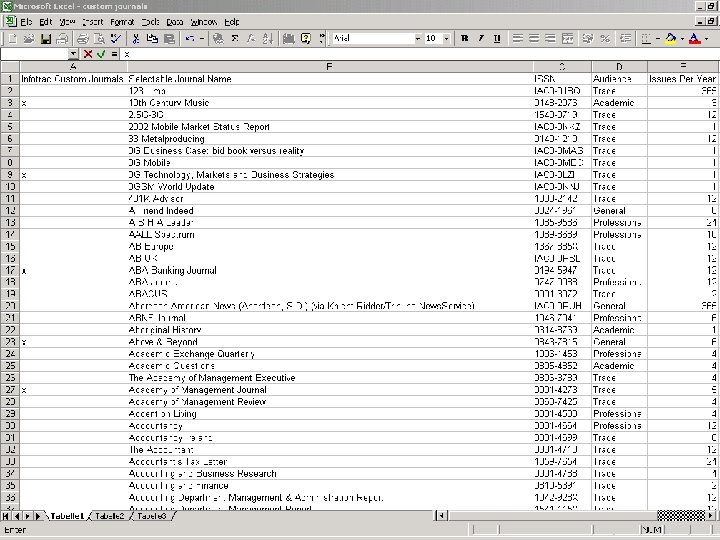
Task: Expand the Borders dropdown arrow
Action: (x=658, y=39)
